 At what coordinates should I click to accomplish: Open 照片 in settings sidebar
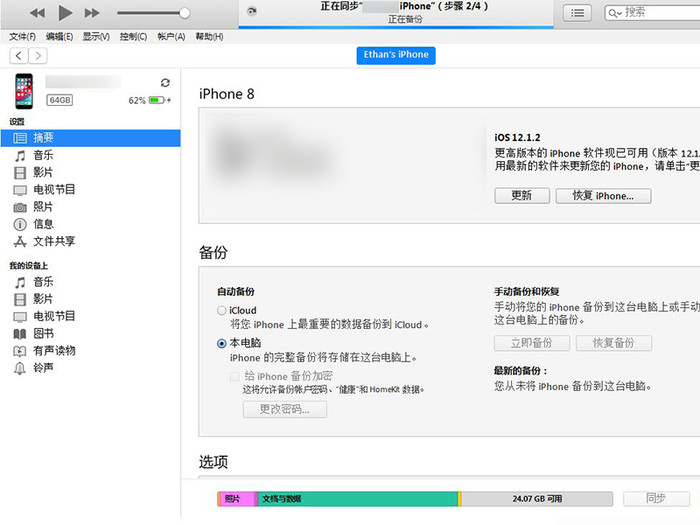43,207
